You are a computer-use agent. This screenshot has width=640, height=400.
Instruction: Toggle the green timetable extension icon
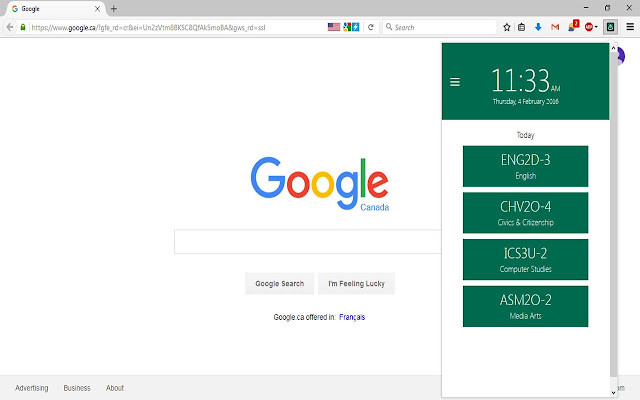click(611, 27)
